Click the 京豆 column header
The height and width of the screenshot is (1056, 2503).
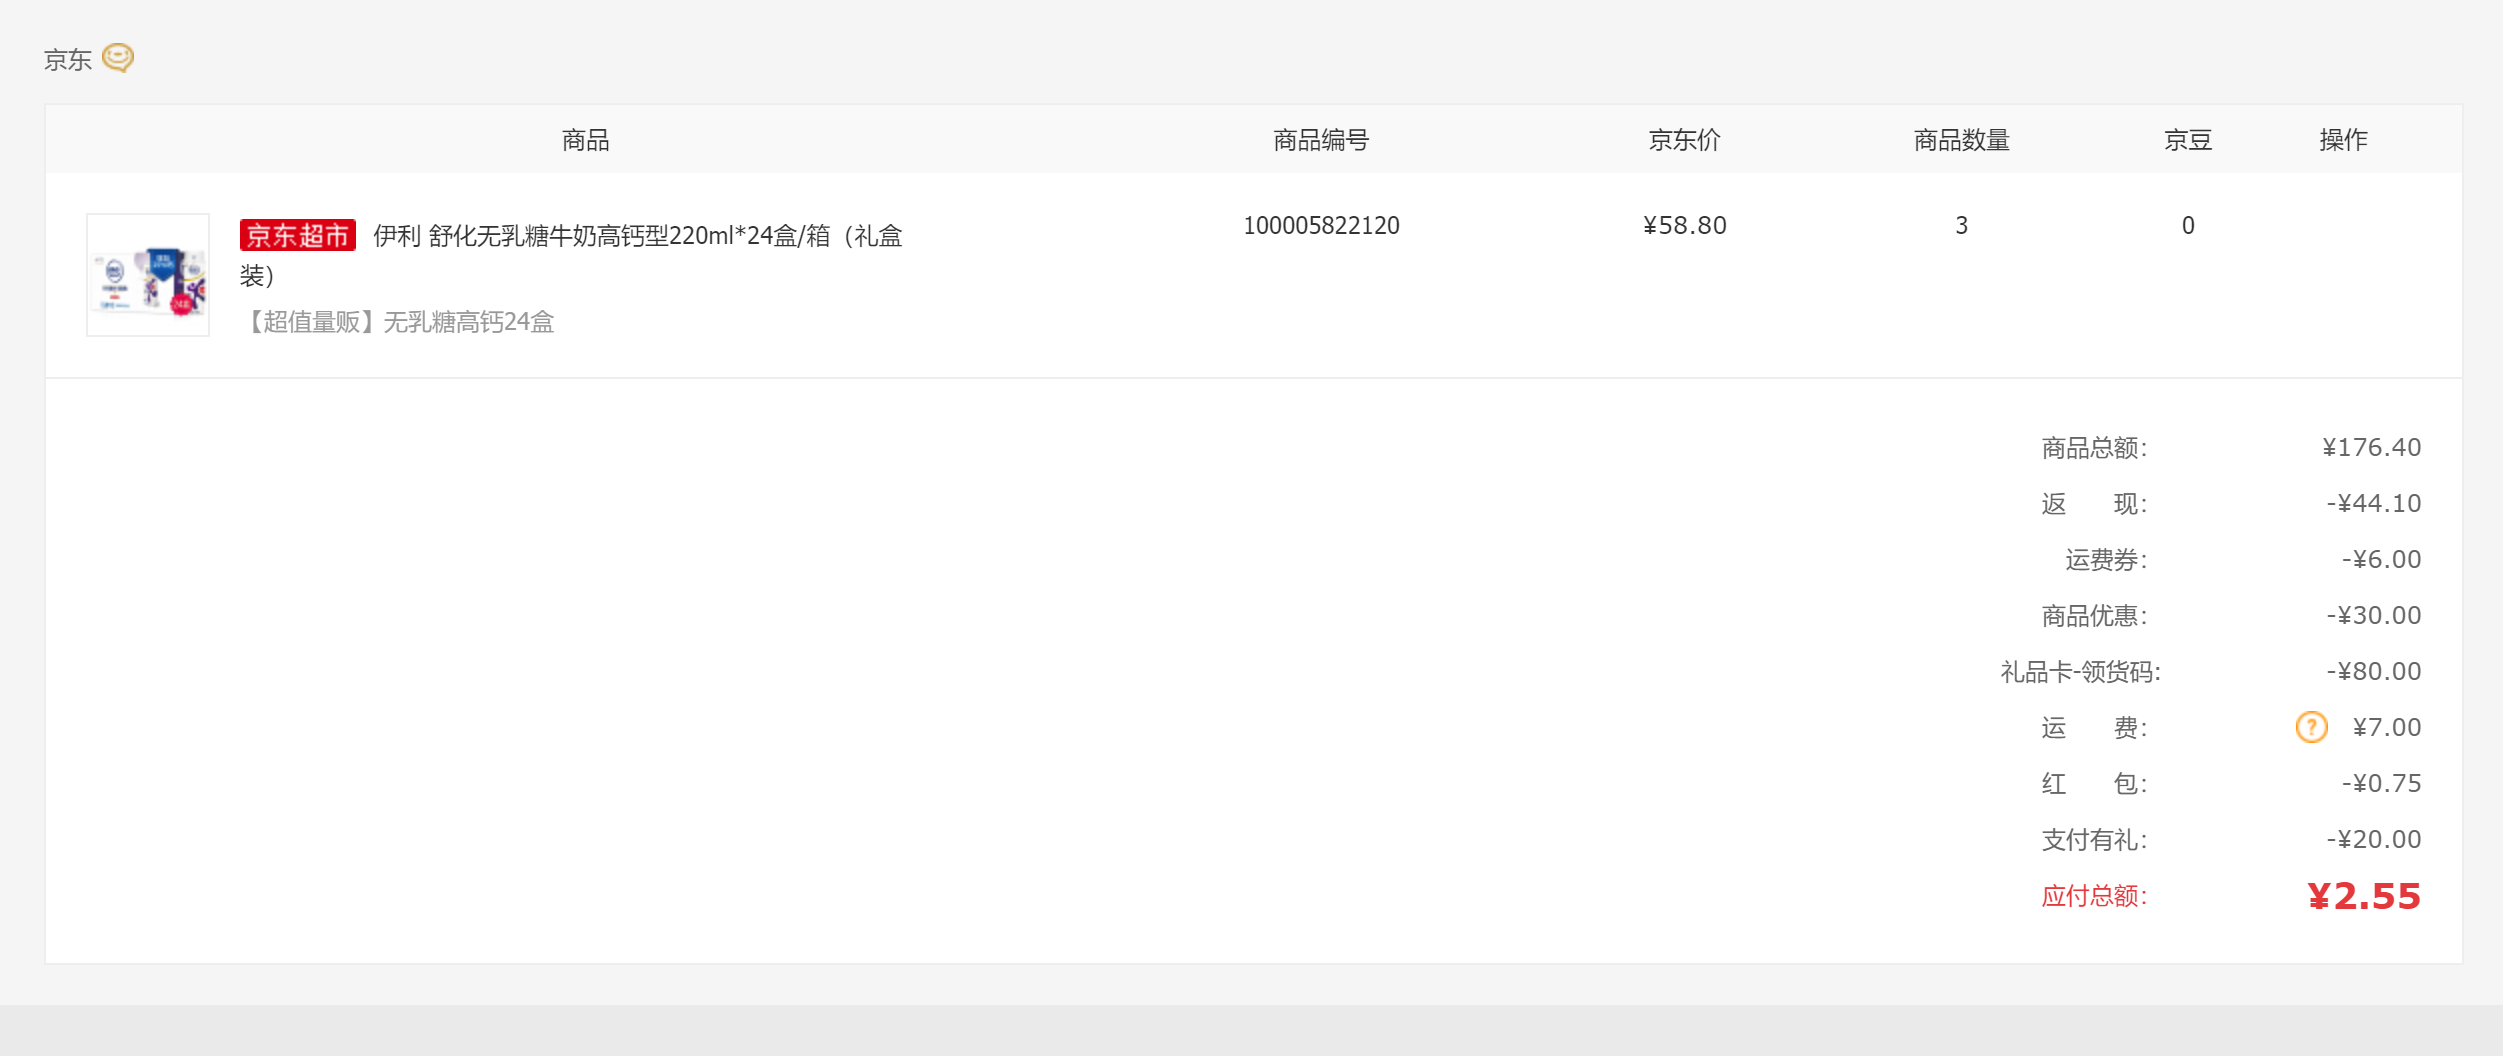click(x=2188, y=140)
